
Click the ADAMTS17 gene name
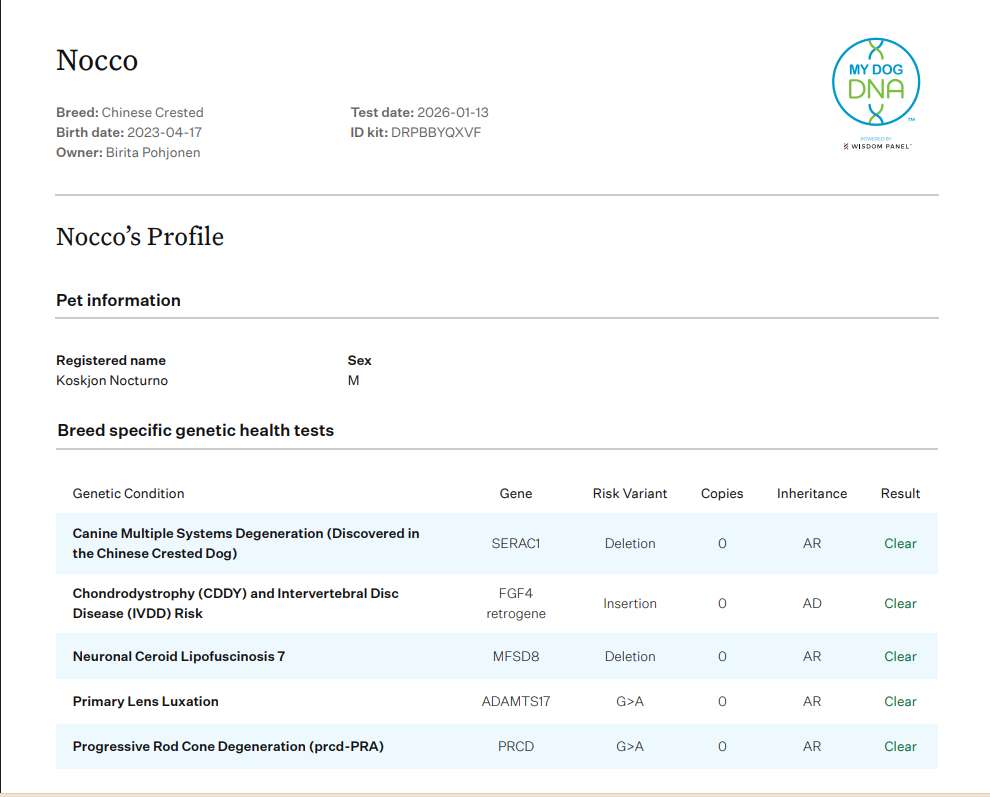(x=516, y=701)
